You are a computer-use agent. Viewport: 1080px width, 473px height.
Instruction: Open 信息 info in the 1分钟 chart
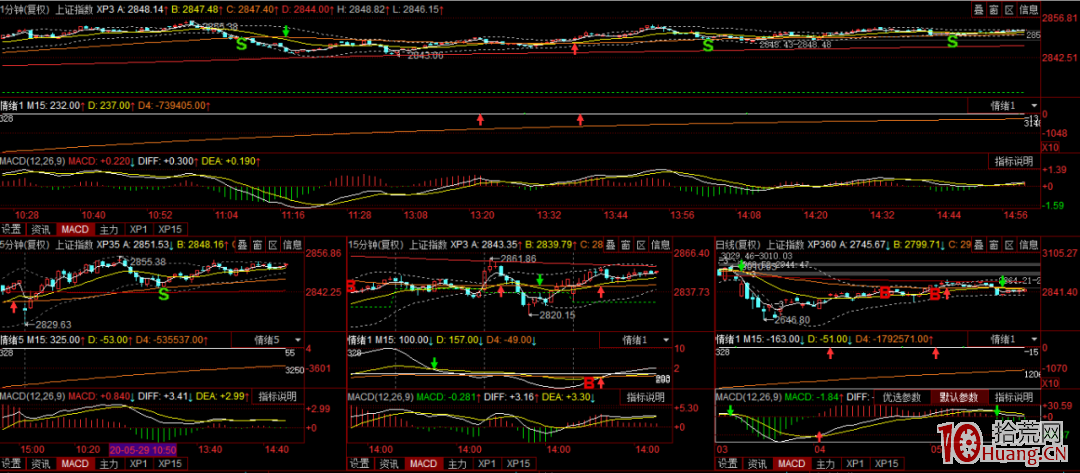pos(1028,9)
